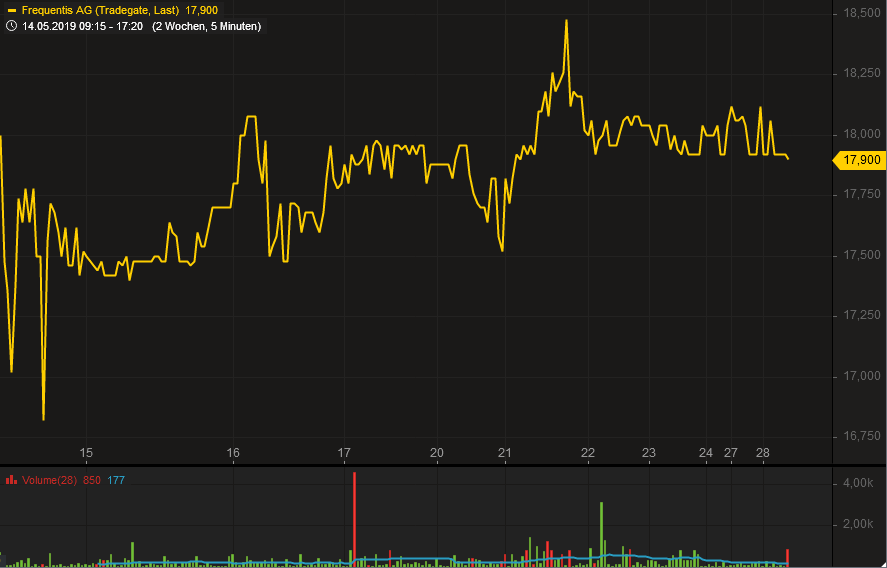Click the blue 177 volume average value
This screenshot has height=568, width=887.
tap(116, 480)
